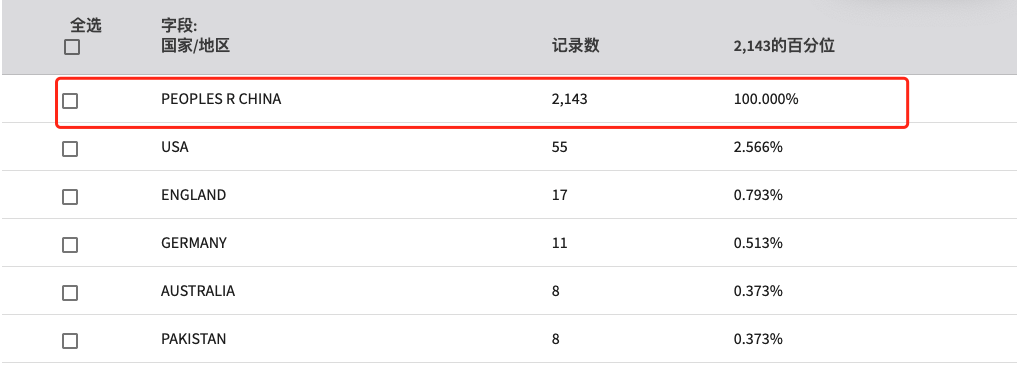Screen dimensions: 1017x379
Task: Select the USA row checkbox
Action: 70,149
